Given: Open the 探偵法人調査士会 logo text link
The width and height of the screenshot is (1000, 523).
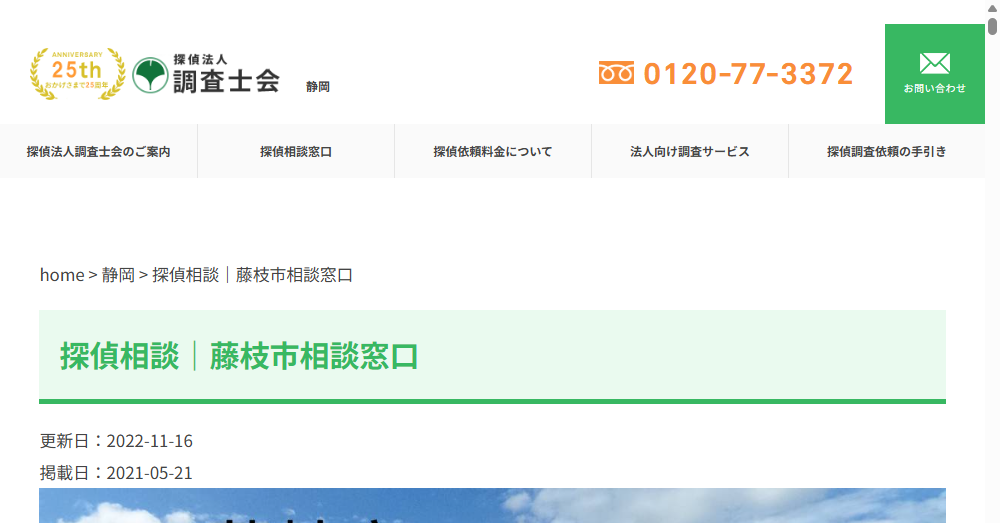Looking at the screenshot, I should (x=225, y=74).
